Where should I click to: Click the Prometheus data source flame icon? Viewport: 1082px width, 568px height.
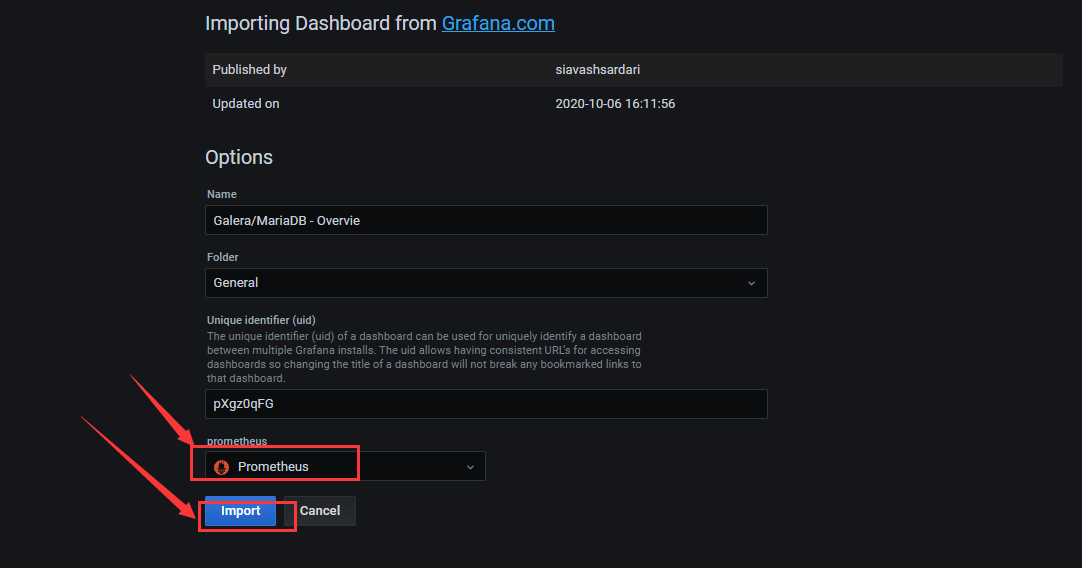click(222, 467)
